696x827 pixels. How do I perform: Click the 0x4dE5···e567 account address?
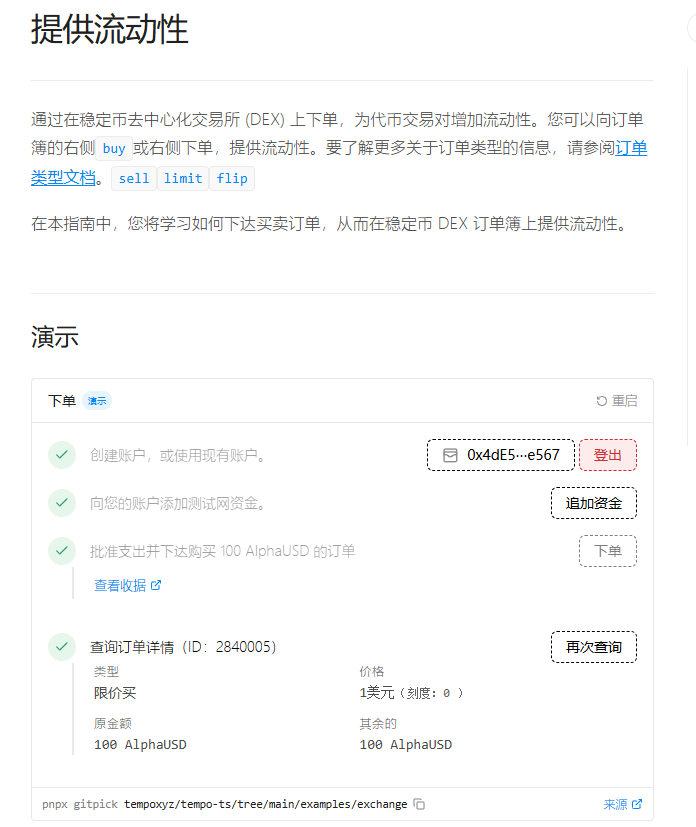(513, 455)
